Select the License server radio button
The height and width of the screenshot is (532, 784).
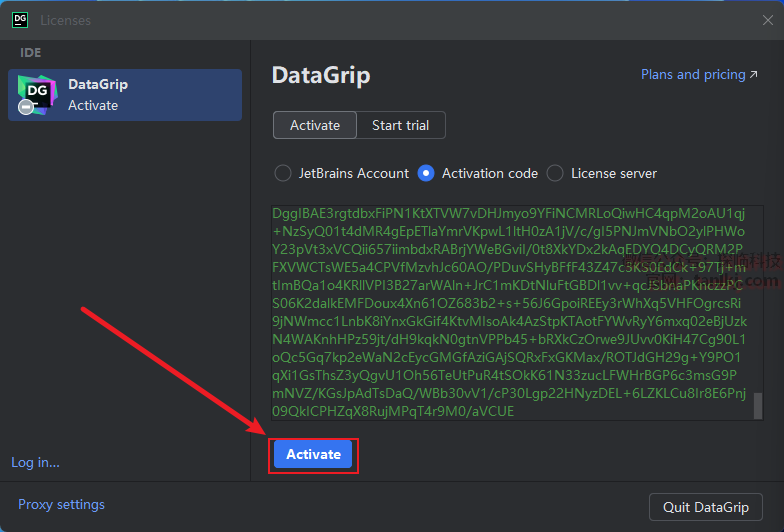[x=555, y=173]
